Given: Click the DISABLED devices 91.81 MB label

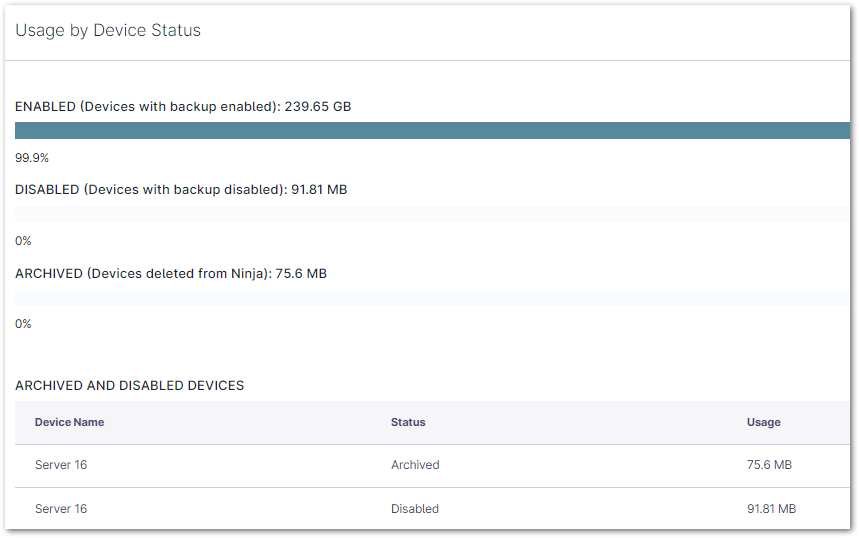Looking at the screenshot, I should [x=181, y=189].
